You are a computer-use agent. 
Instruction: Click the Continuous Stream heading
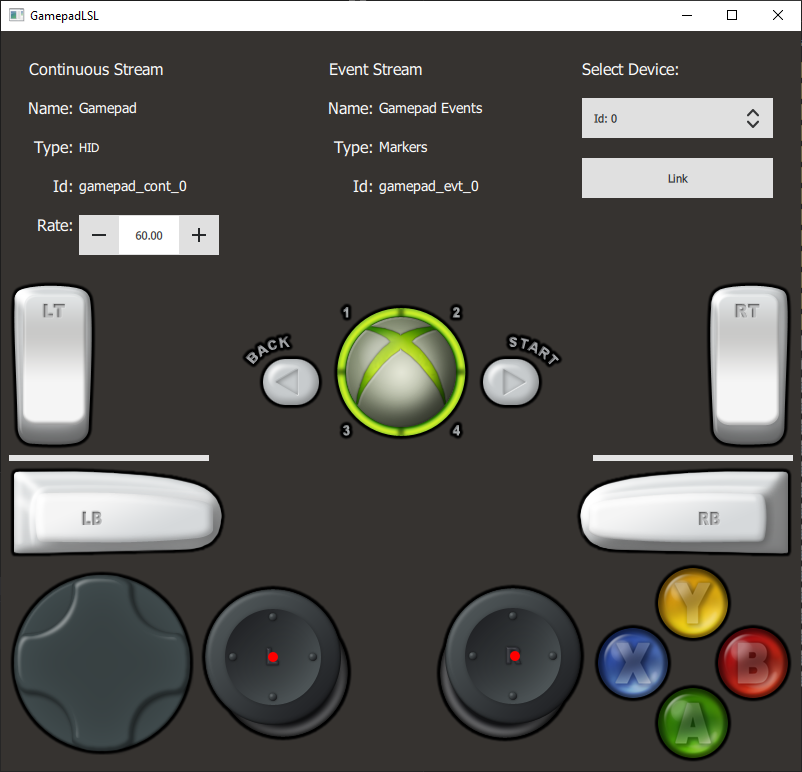96,69
